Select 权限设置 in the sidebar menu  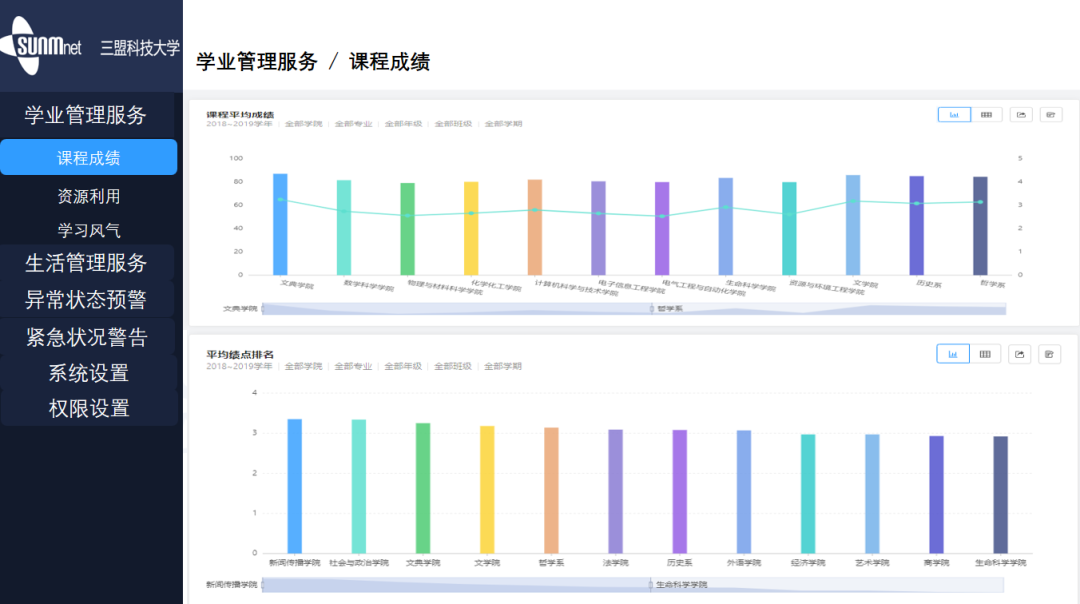pyautogui.click(x=88, y=408)
